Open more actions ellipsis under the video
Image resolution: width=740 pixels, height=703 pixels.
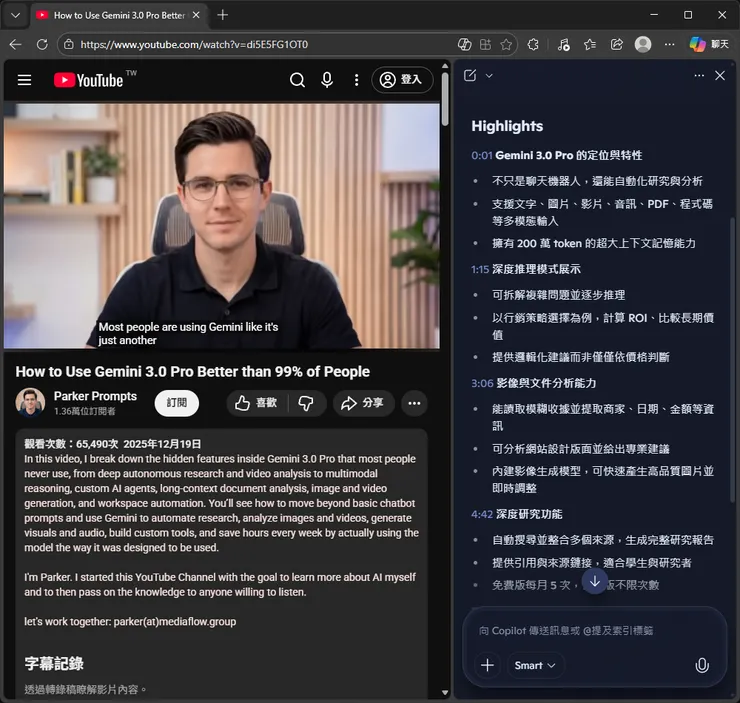(414, 403)
